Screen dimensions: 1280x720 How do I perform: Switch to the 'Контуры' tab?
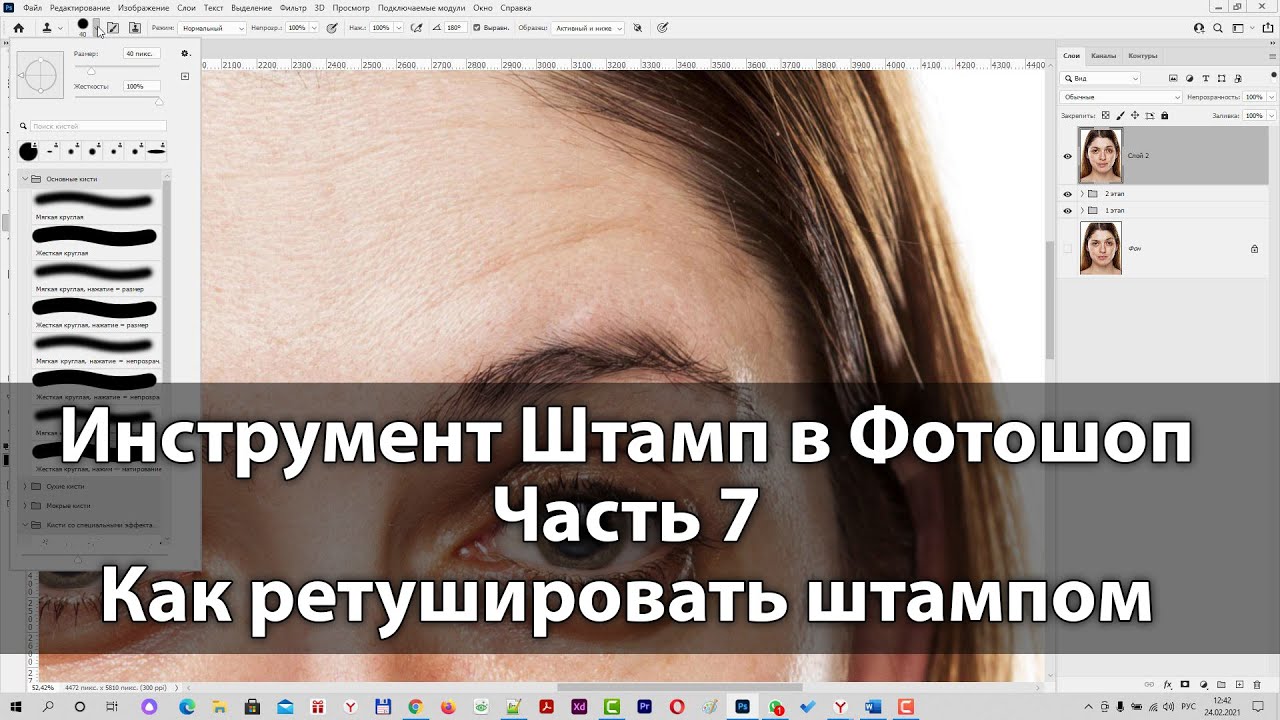tap(1142, 56)
